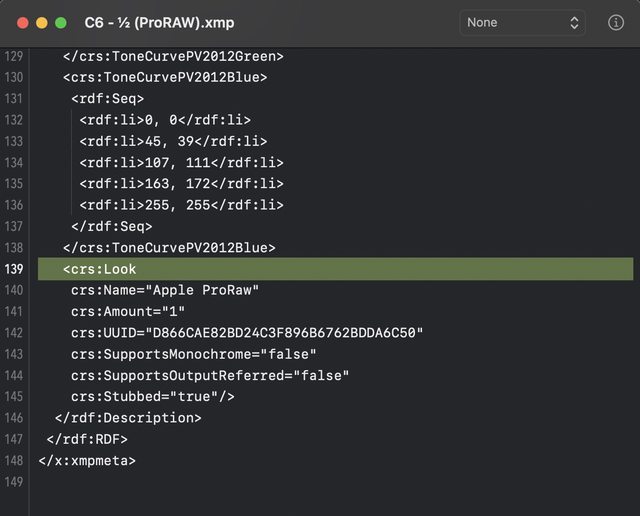This screenshot has width=640, height=516.
Task: Select line number 139 in gutter
Action: 14,269
